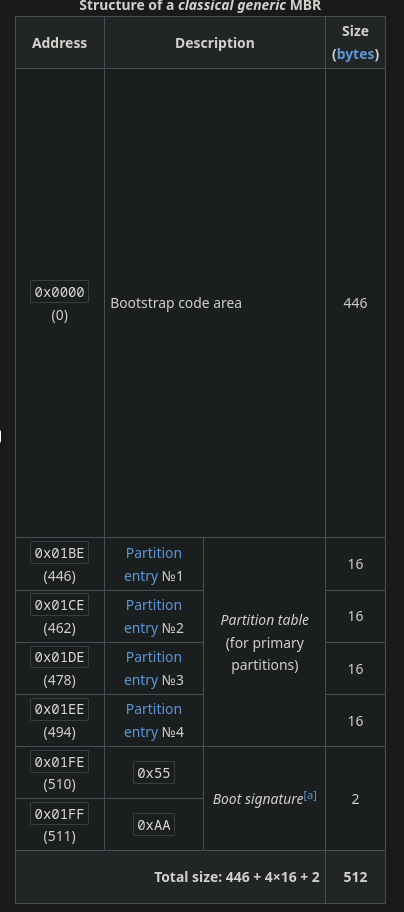The height and width of the screenshot is (912, 404).
Task: Click the Address column header
Action: (59, 43)
